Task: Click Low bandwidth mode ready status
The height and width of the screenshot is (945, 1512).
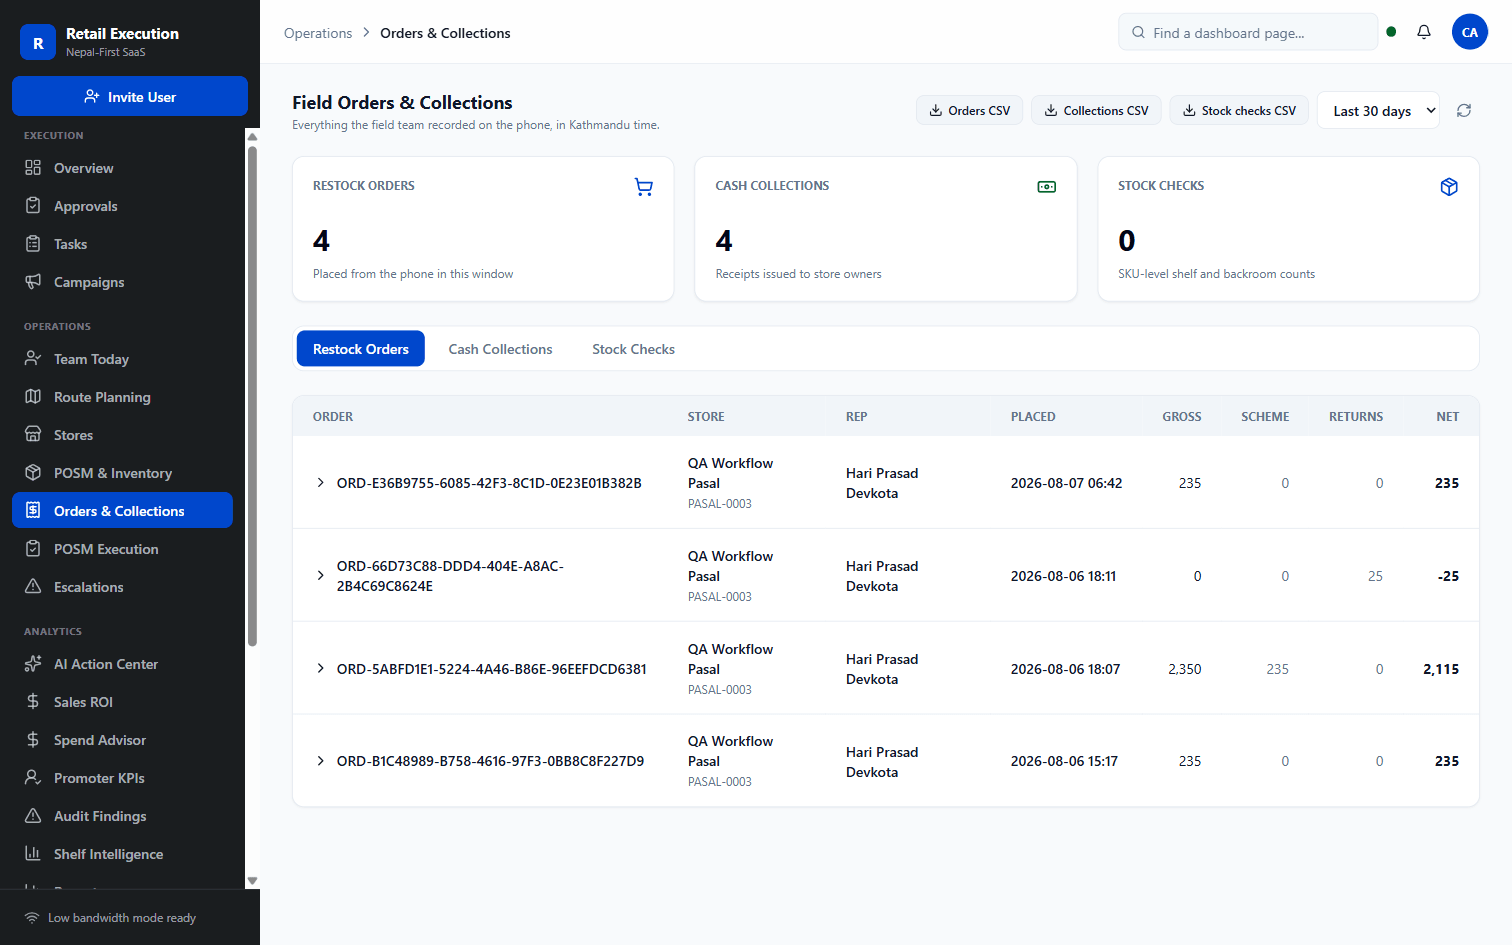Action: [x=122, y=918]
